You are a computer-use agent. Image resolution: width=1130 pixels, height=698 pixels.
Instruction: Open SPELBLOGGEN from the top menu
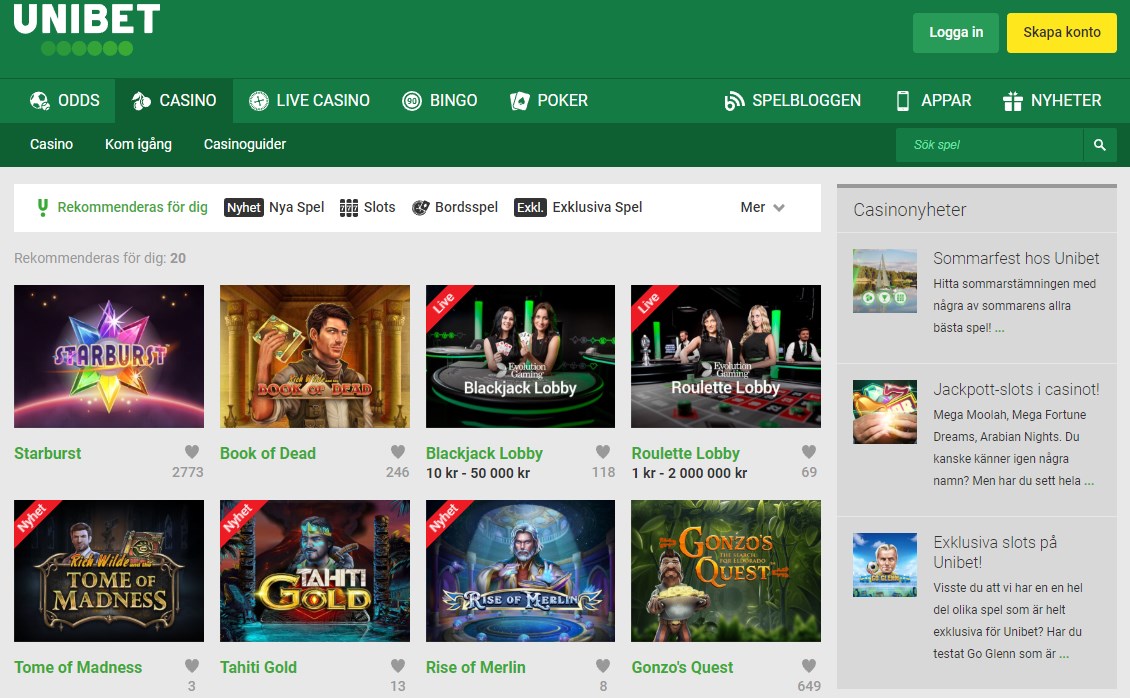coord(793,101)
